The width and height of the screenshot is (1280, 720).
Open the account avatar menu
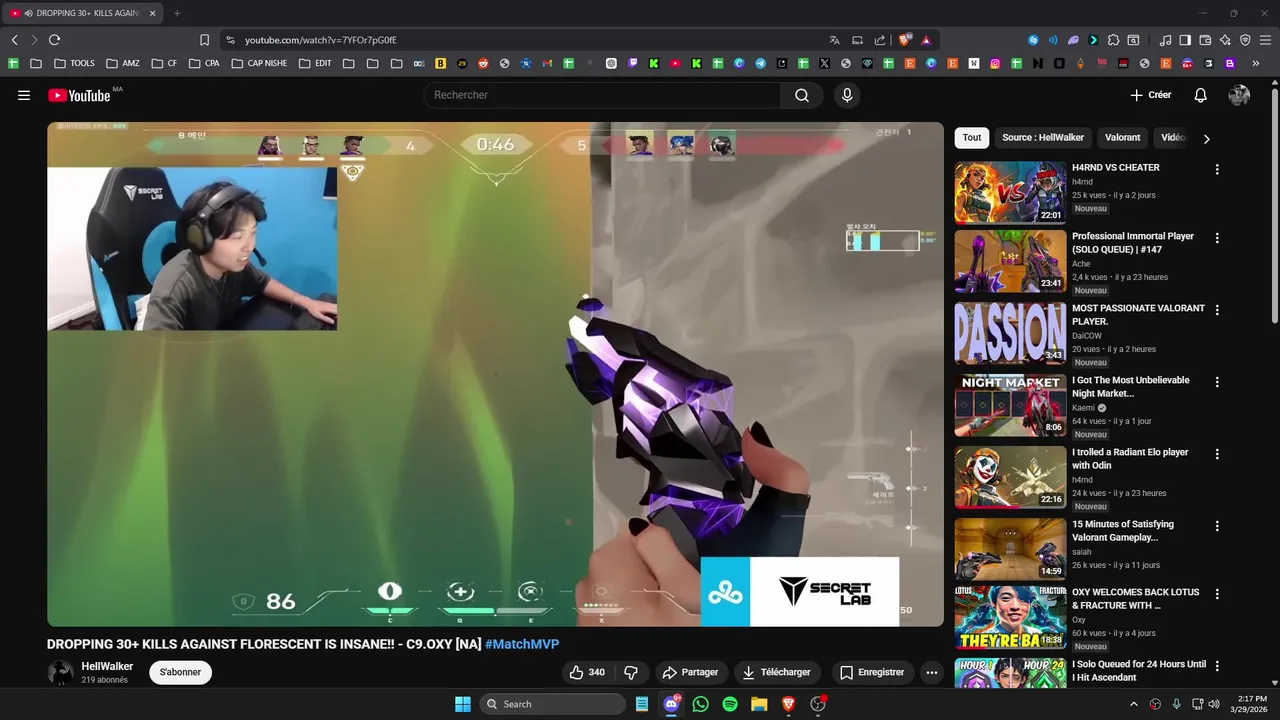pos(1239,95)
